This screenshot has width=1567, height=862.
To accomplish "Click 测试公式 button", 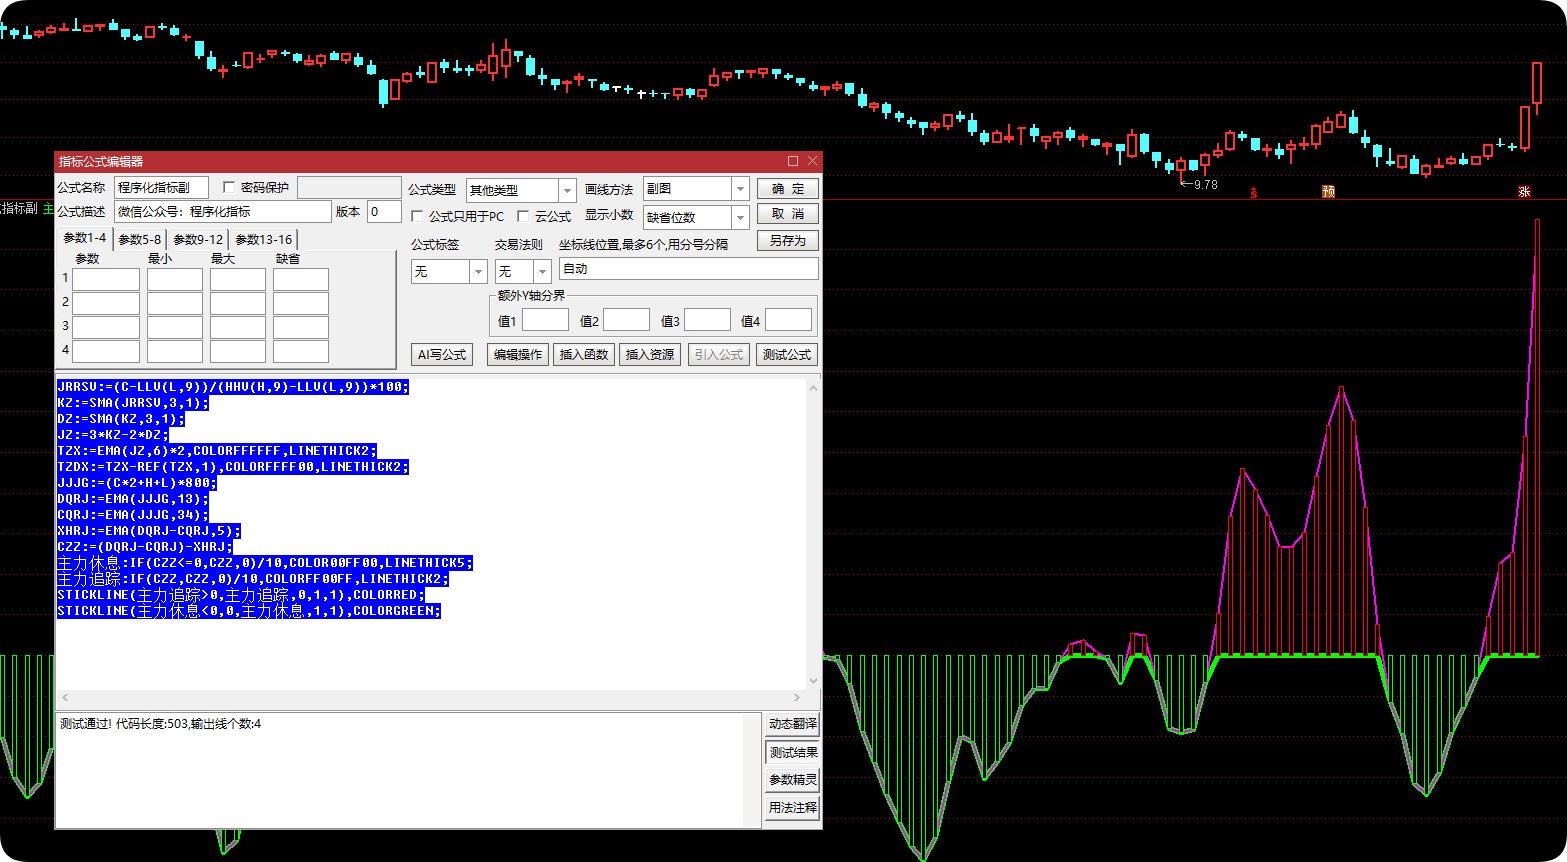I will pos(787,354).
